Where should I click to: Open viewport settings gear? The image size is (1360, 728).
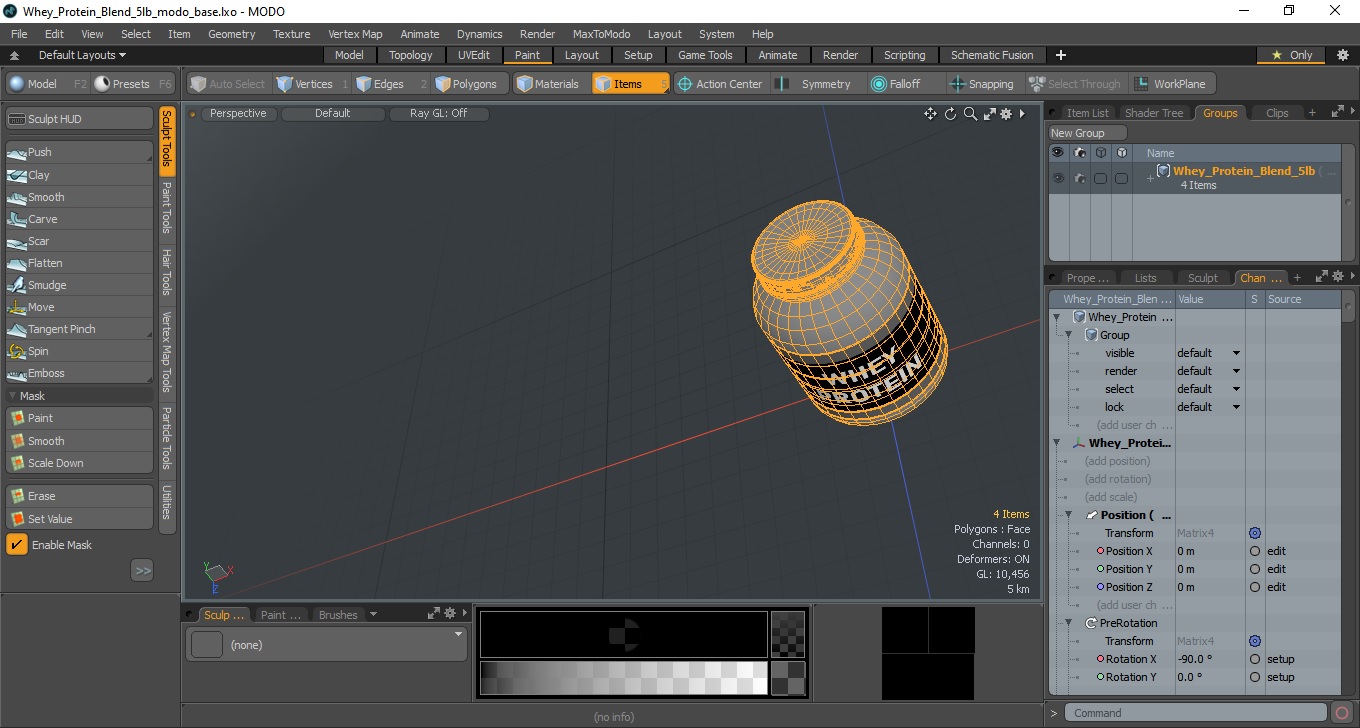1007,114
